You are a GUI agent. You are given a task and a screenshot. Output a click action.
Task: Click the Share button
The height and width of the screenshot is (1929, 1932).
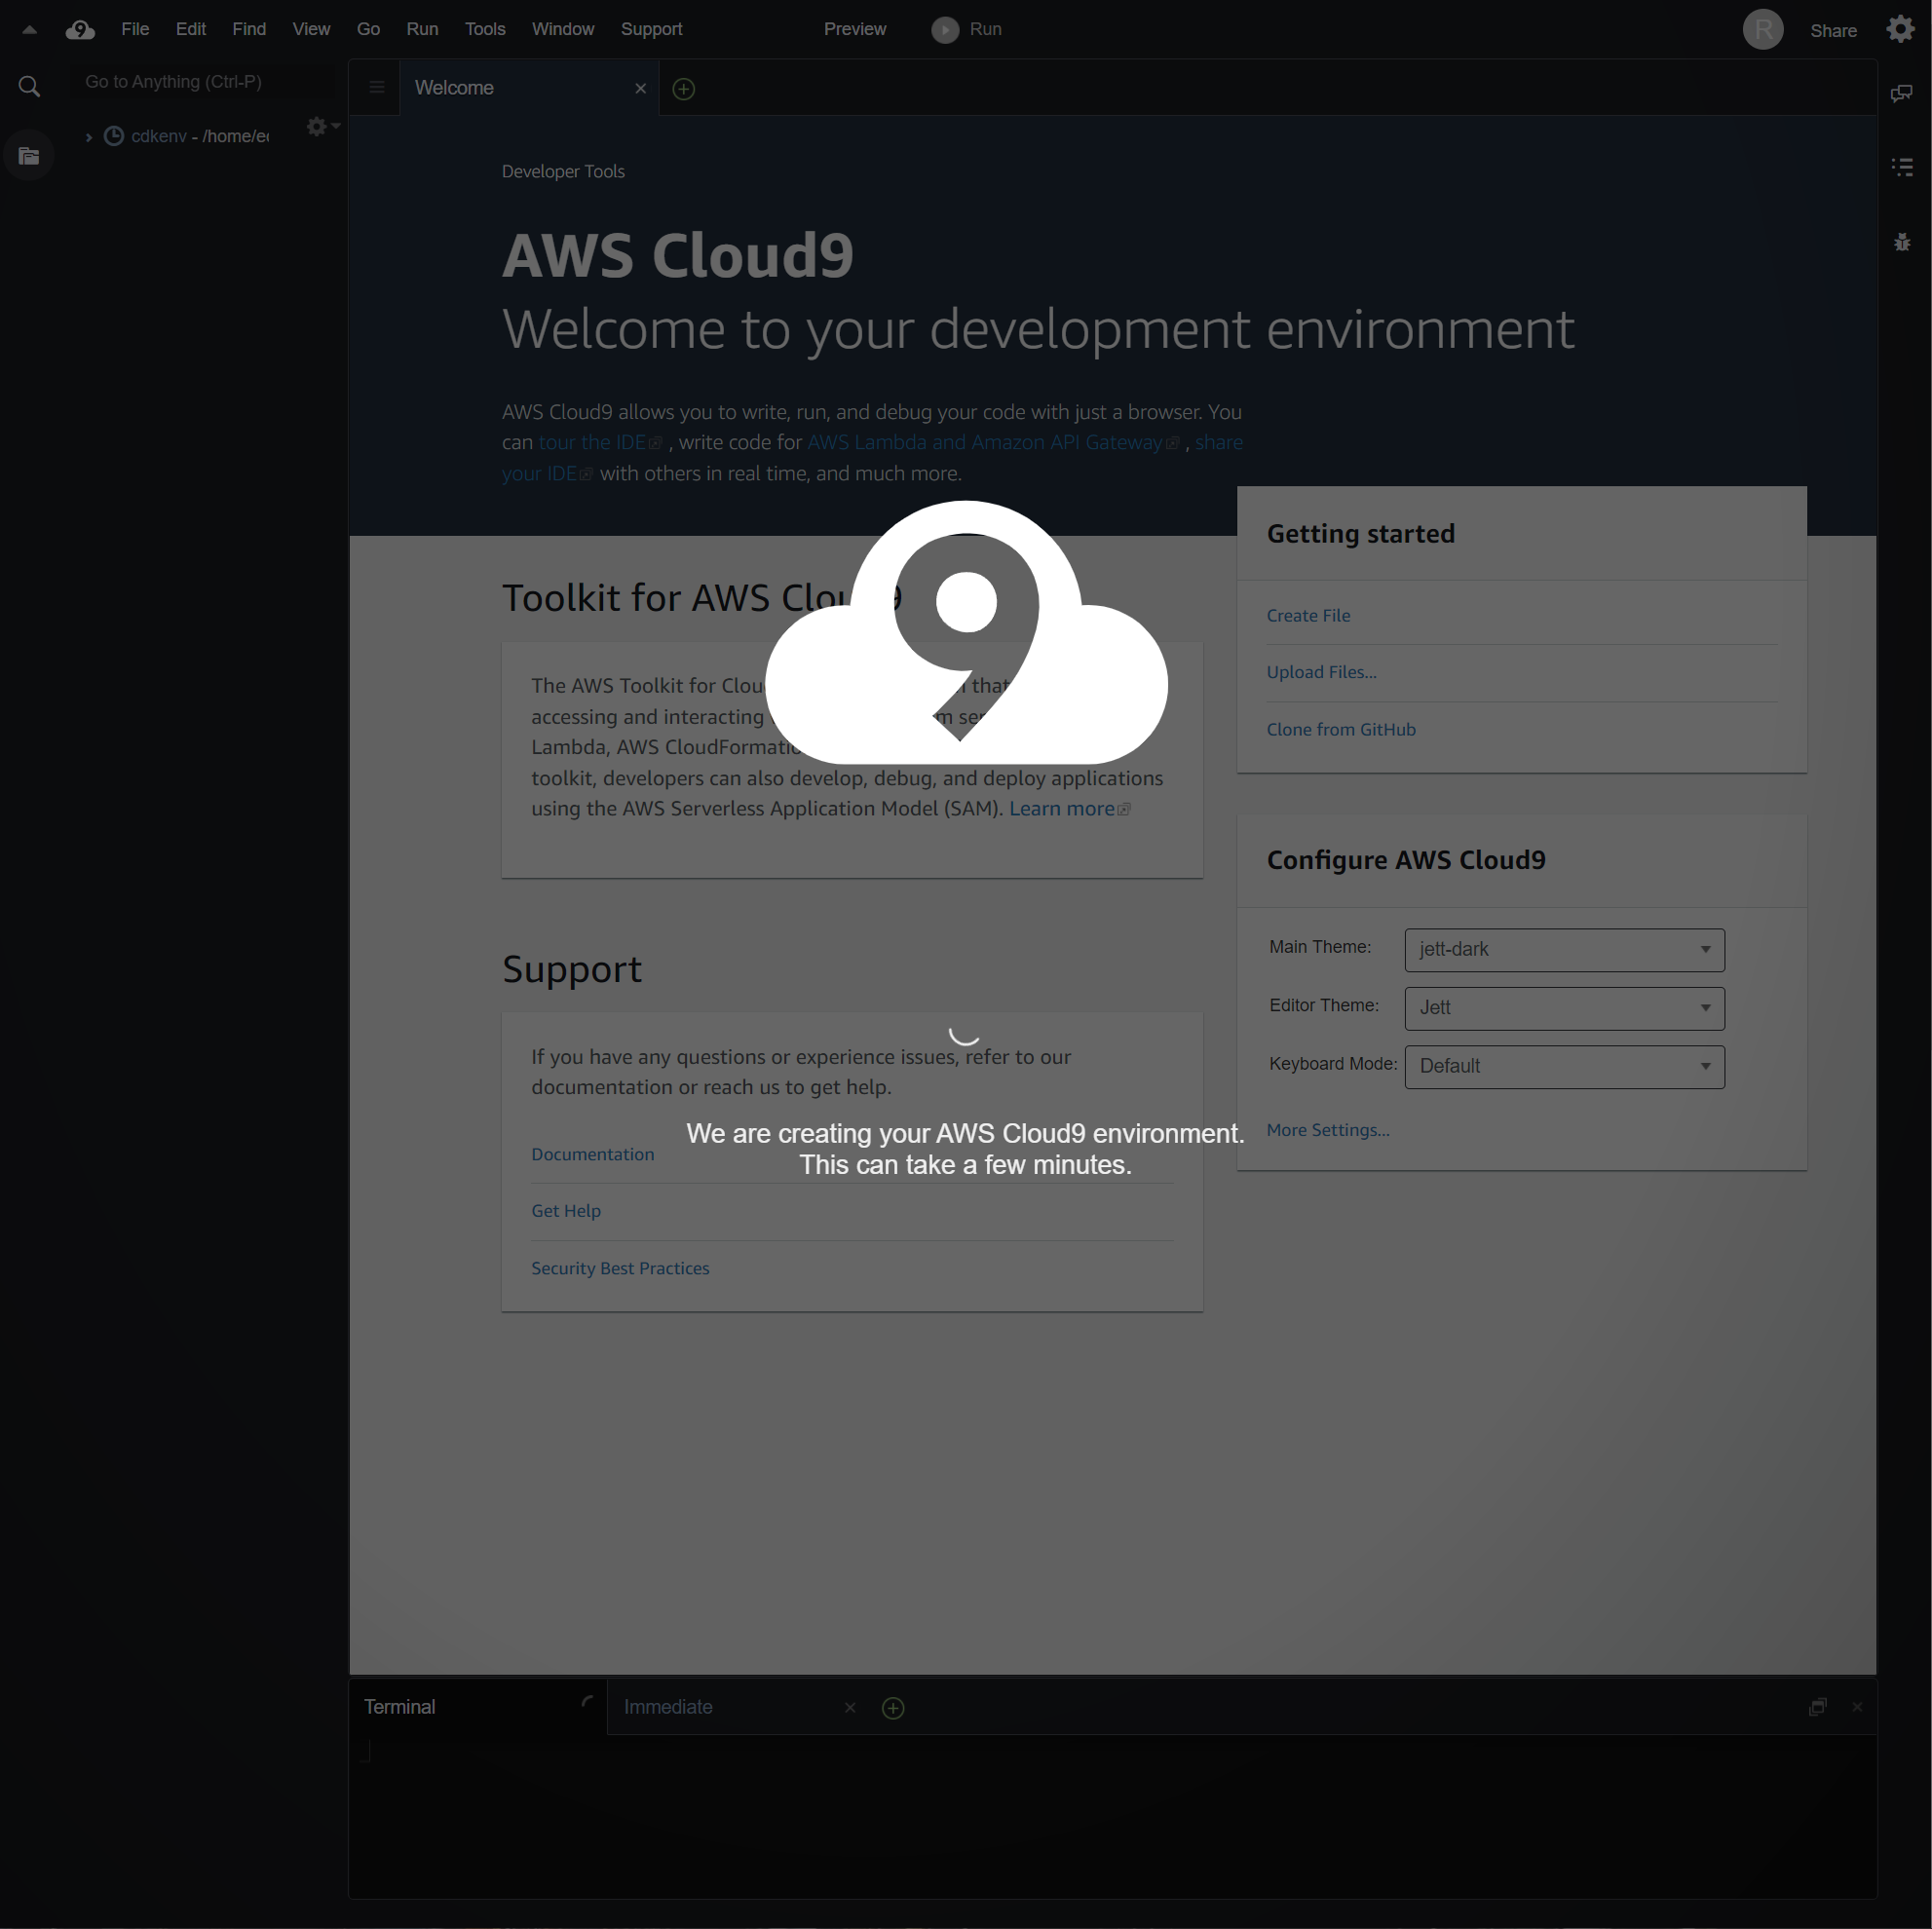click(x=1833, y=31)
